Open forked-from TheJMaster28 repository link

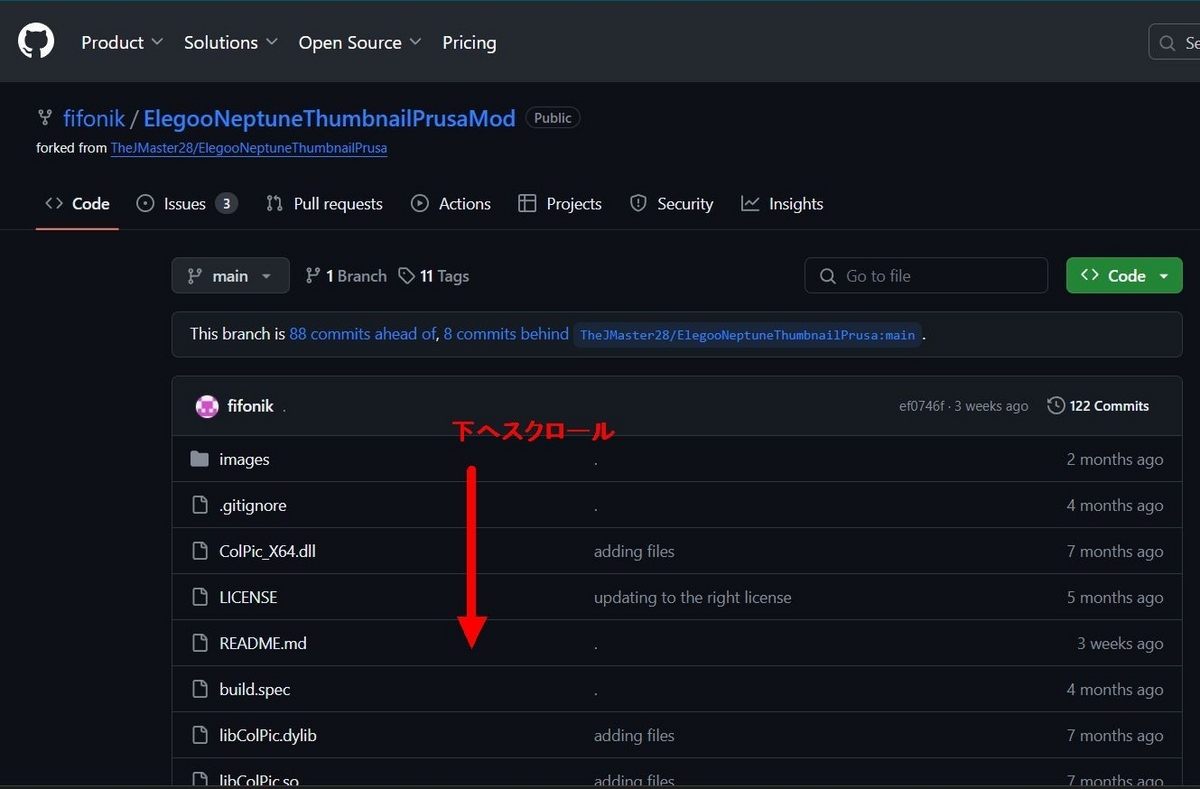pyautogui.click(x=249, y=148)
